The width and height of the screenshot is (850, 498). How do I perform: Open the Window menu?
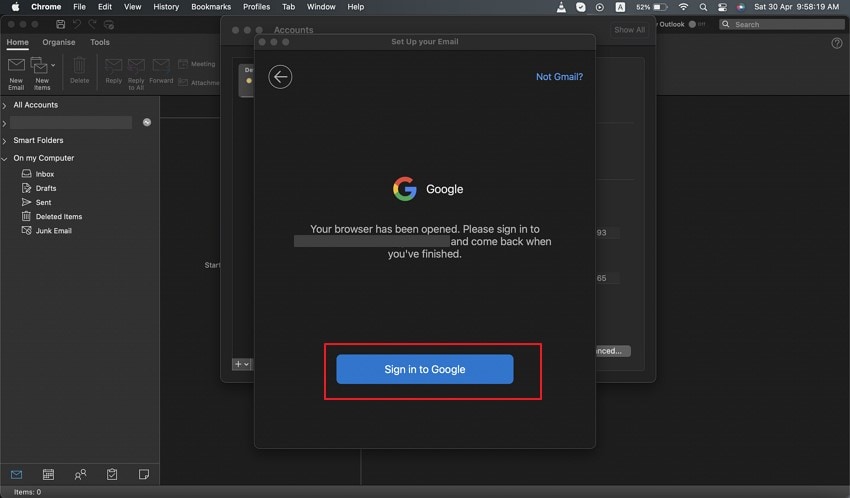(321, 7)
